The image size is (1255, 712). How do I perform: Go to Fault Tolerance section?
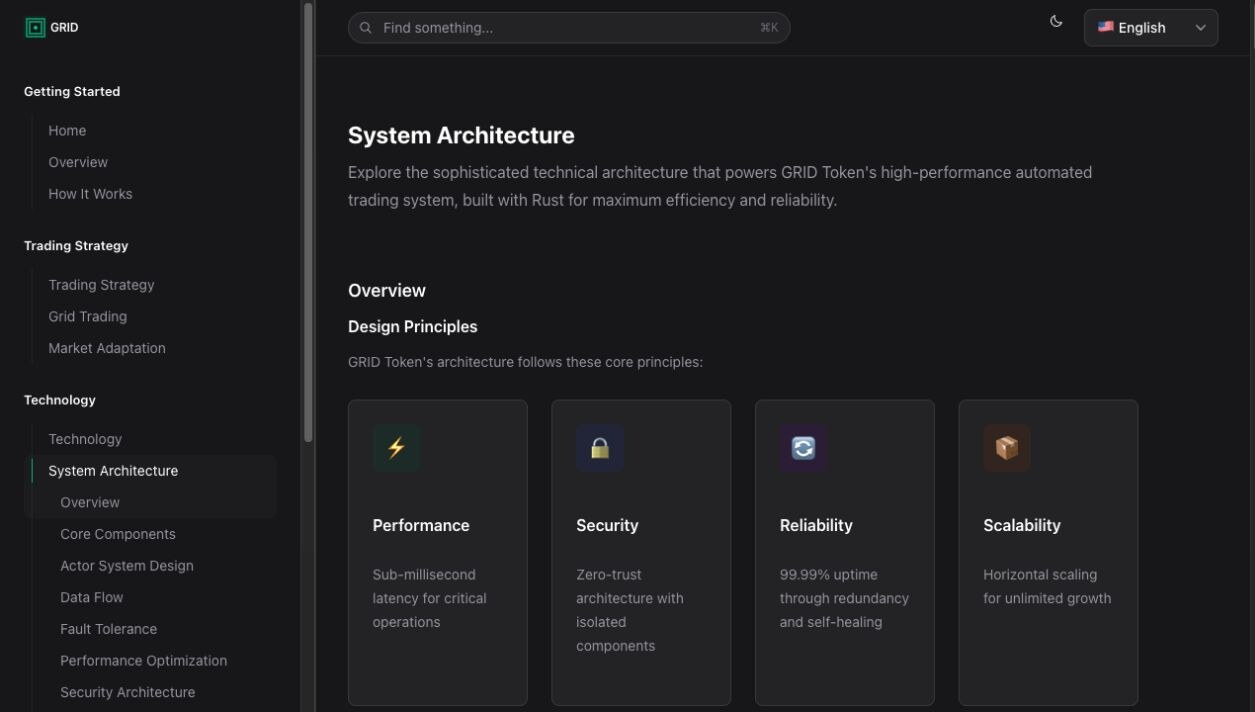pos(108,629)
